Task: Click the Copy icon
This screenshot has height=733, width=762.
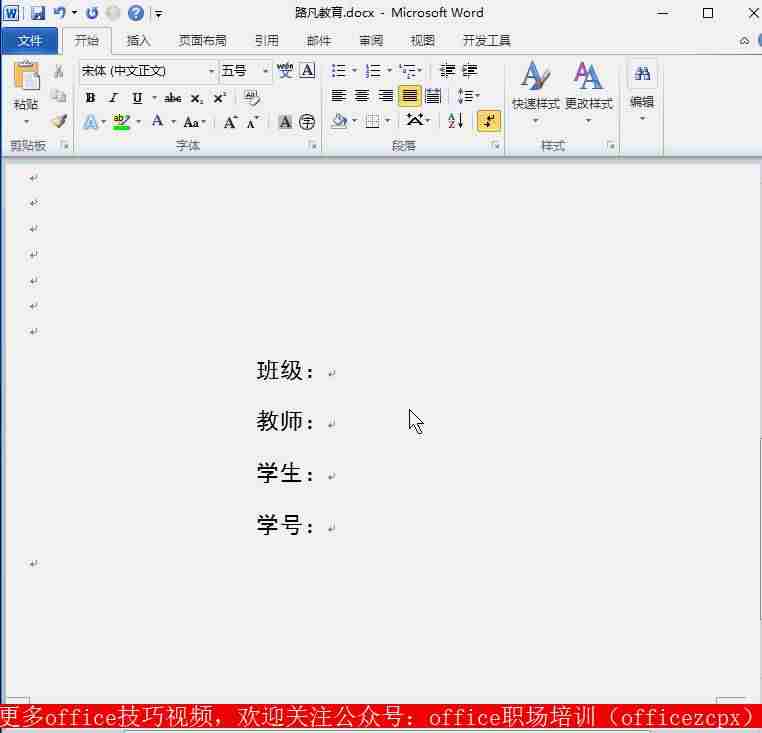Action: coord(59,96)
